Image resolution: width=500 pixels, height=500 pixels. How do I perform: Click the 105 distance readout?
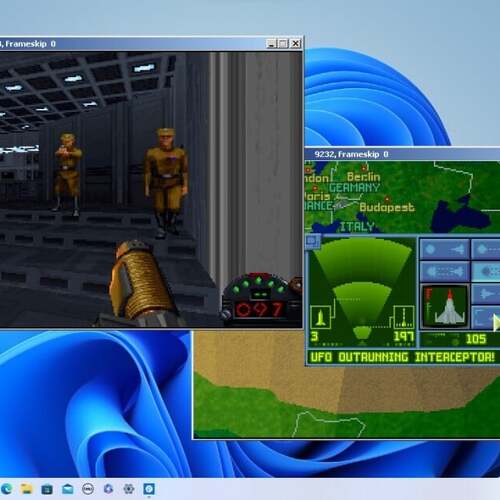click(475, 339)
